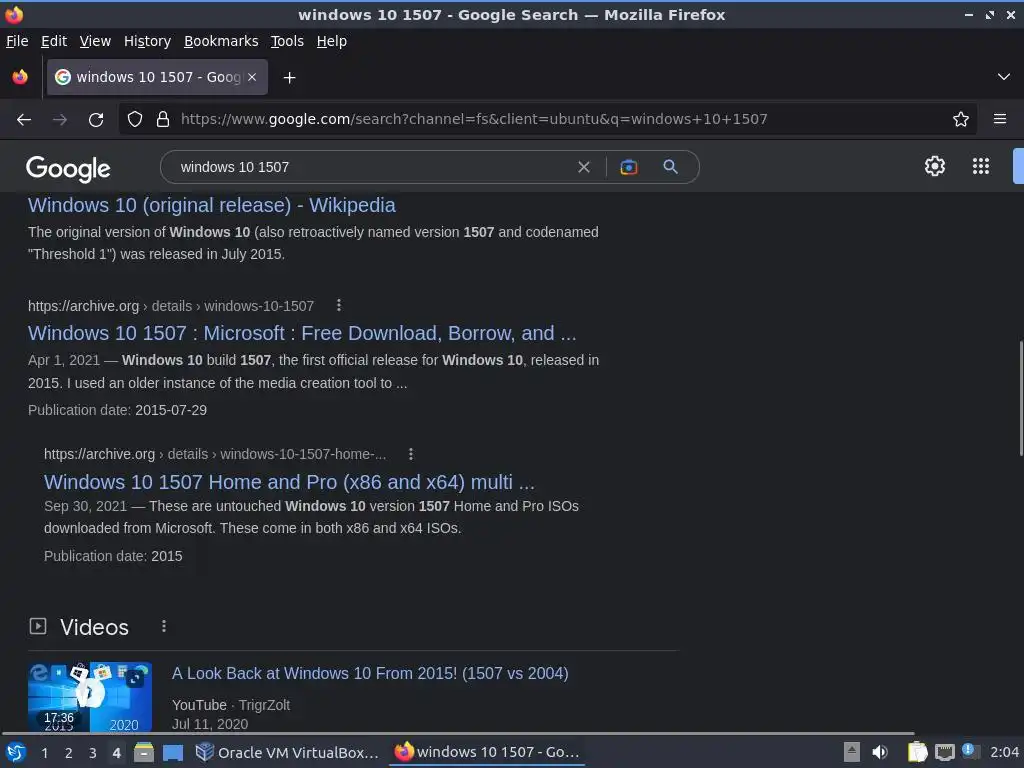Switch to workspace 2
Viewport: 1024px width, 768px height.
coord(69,753)
